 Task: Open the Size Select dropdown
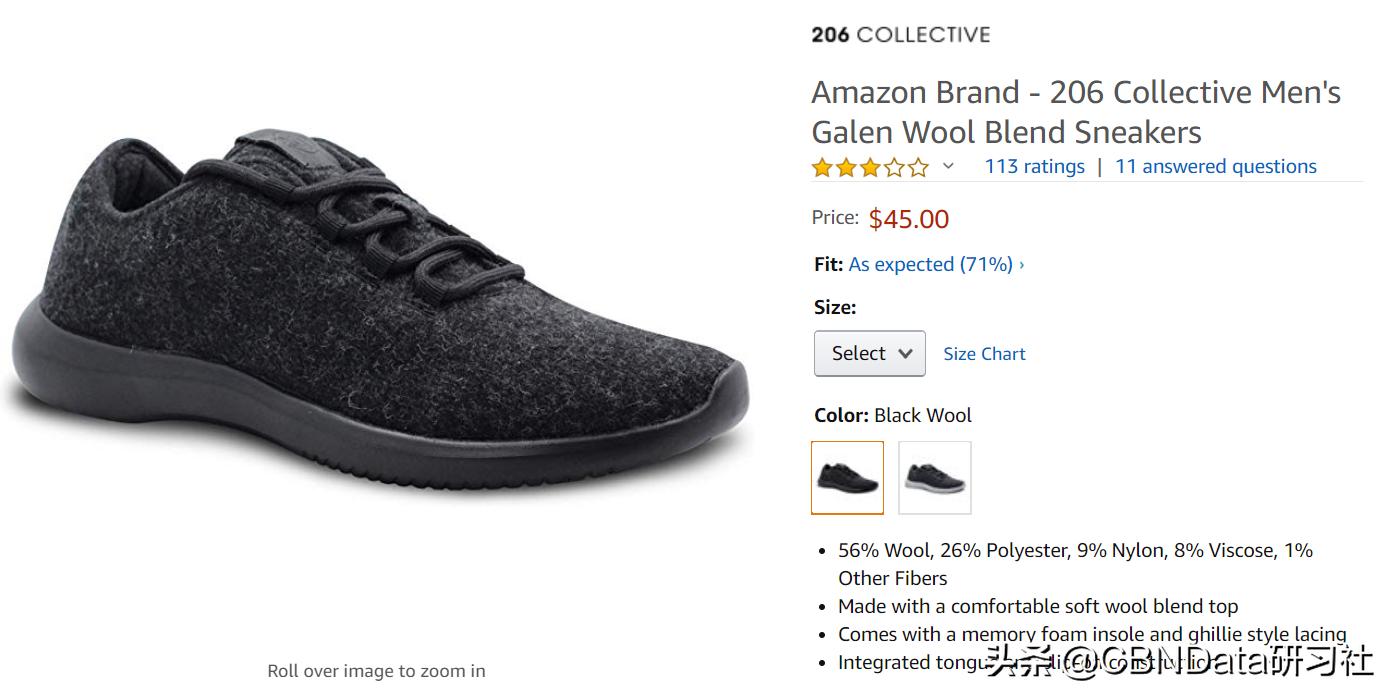pyautogui.click(x=869, y=353)
